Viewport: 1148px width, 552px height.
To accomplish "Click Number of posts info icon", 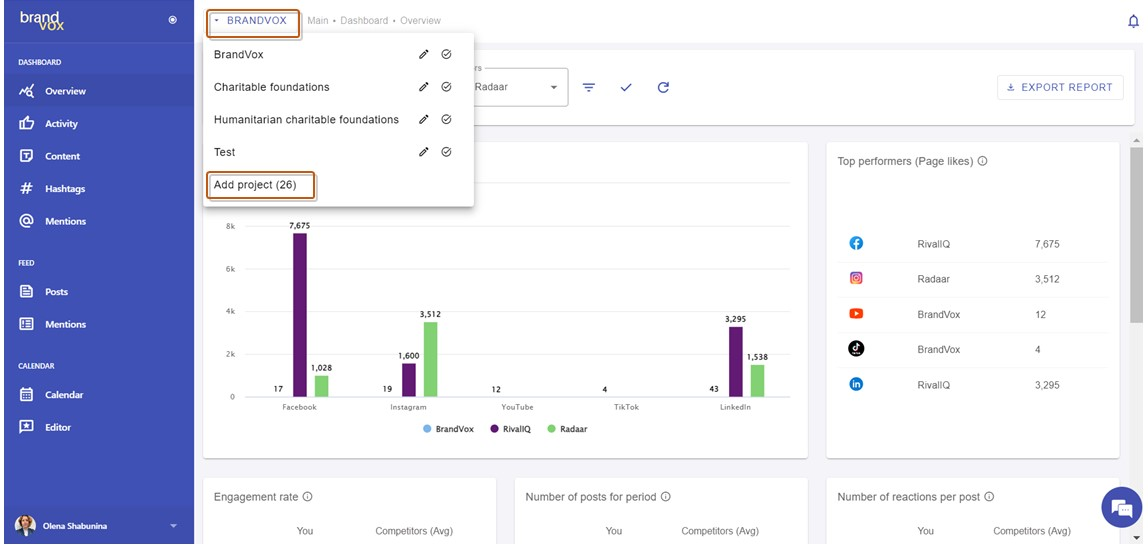I will click(x=666, y=497).
